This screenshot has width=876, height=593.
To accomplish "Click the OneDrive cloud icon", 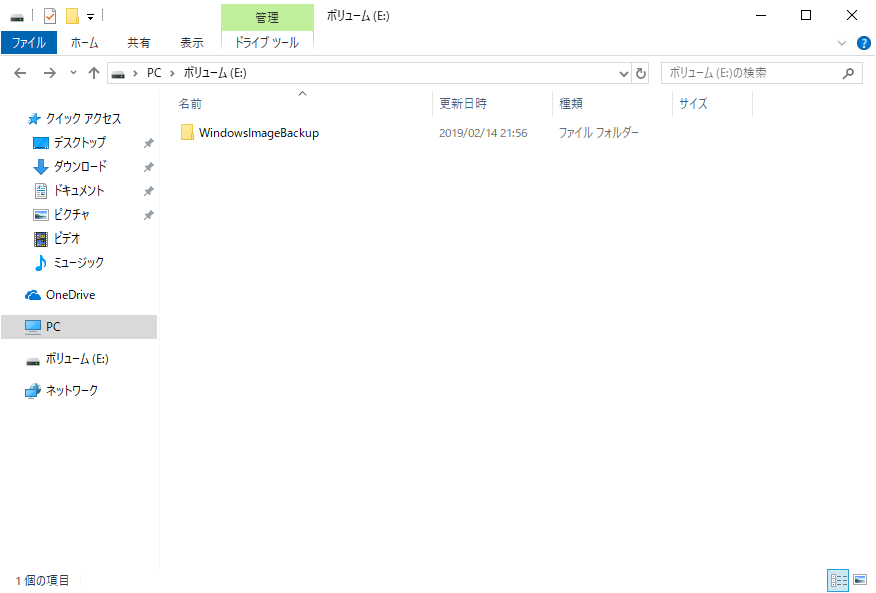I will [x=33, y=295].
